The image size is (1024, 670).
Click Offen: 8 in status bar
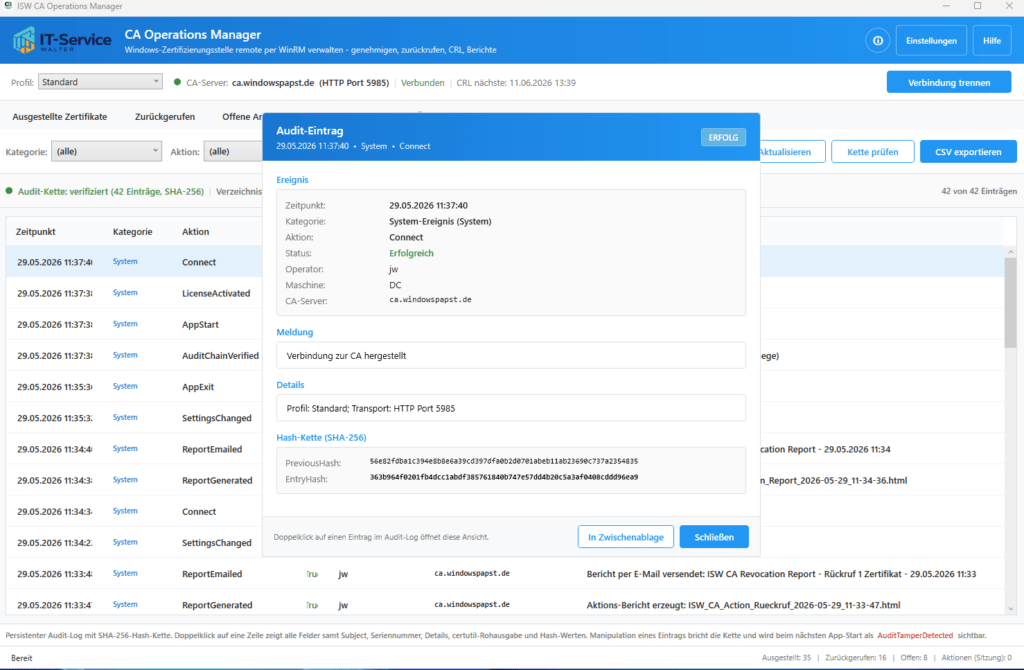914,658
